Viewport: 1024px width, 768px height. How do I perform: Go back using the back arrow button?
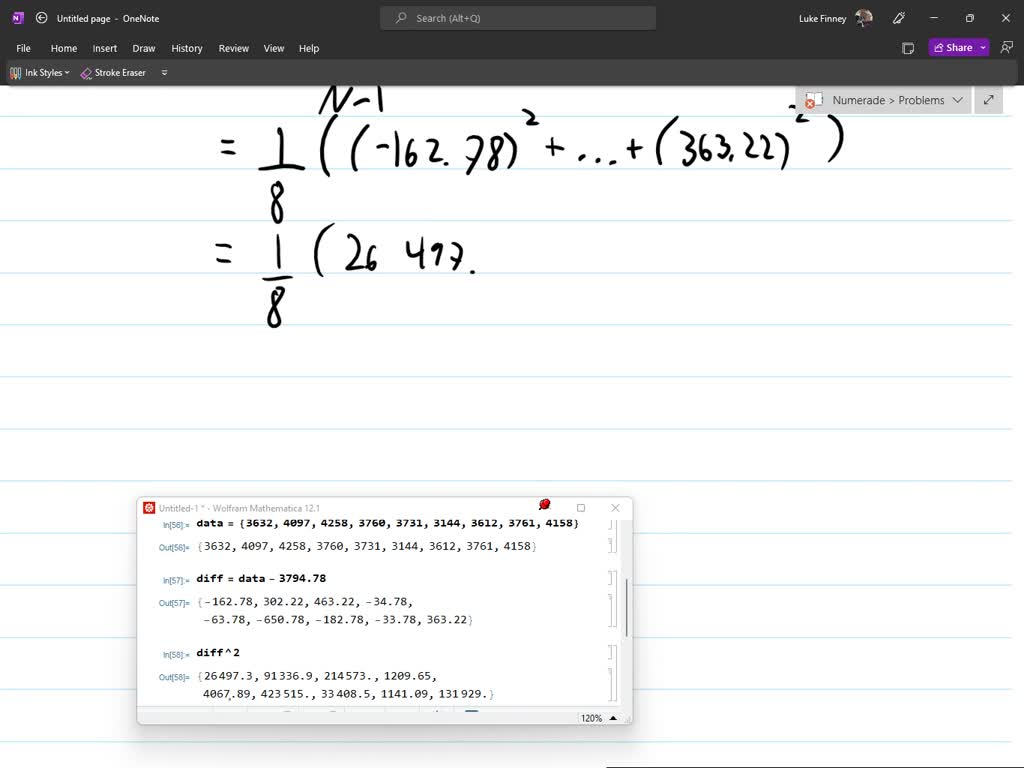tap(41, 18)
